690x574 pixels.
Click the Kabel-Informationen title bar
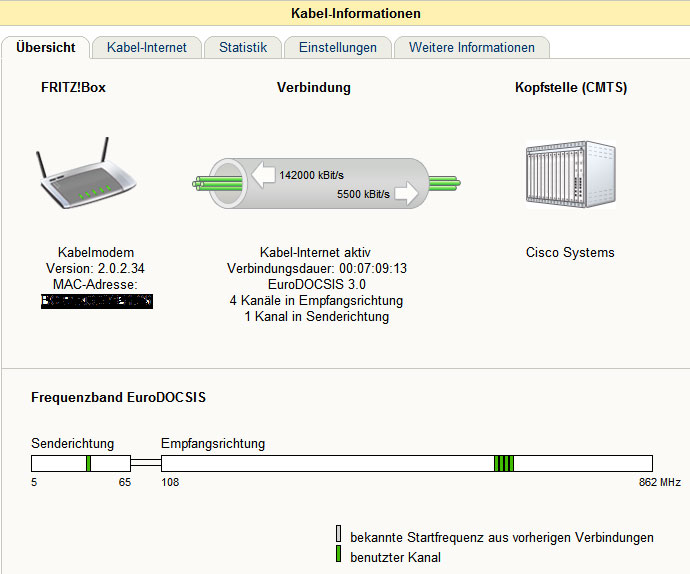click(x=345, y=13)
